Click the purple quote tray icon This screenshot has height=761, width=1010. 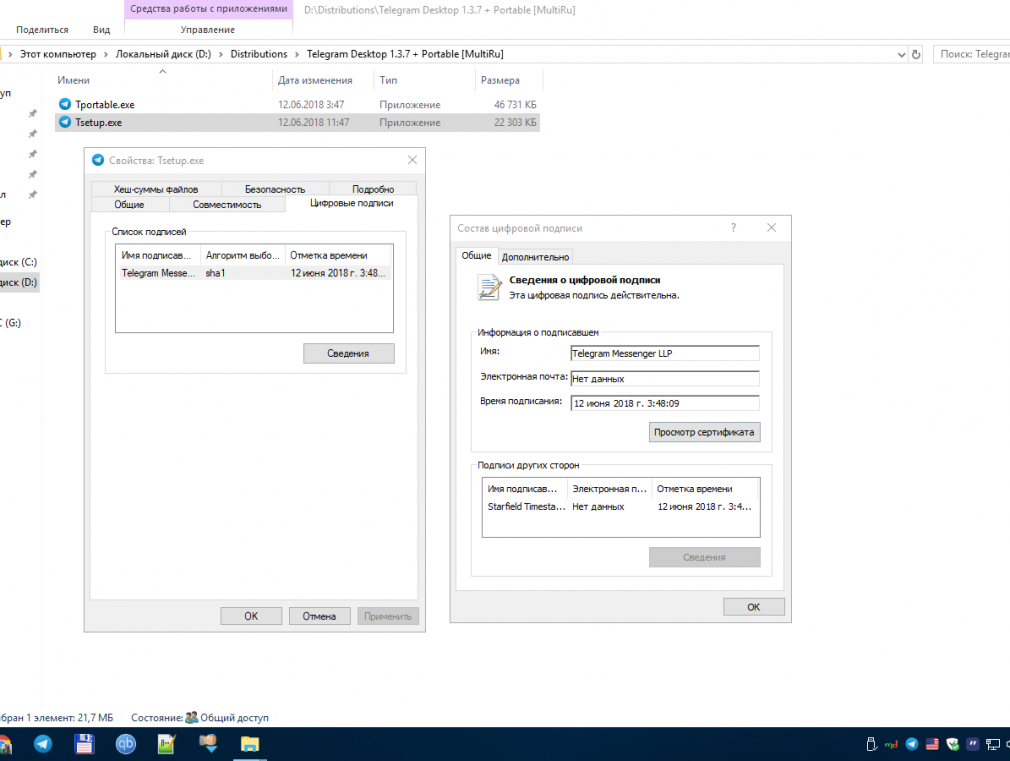pos(973,744)
